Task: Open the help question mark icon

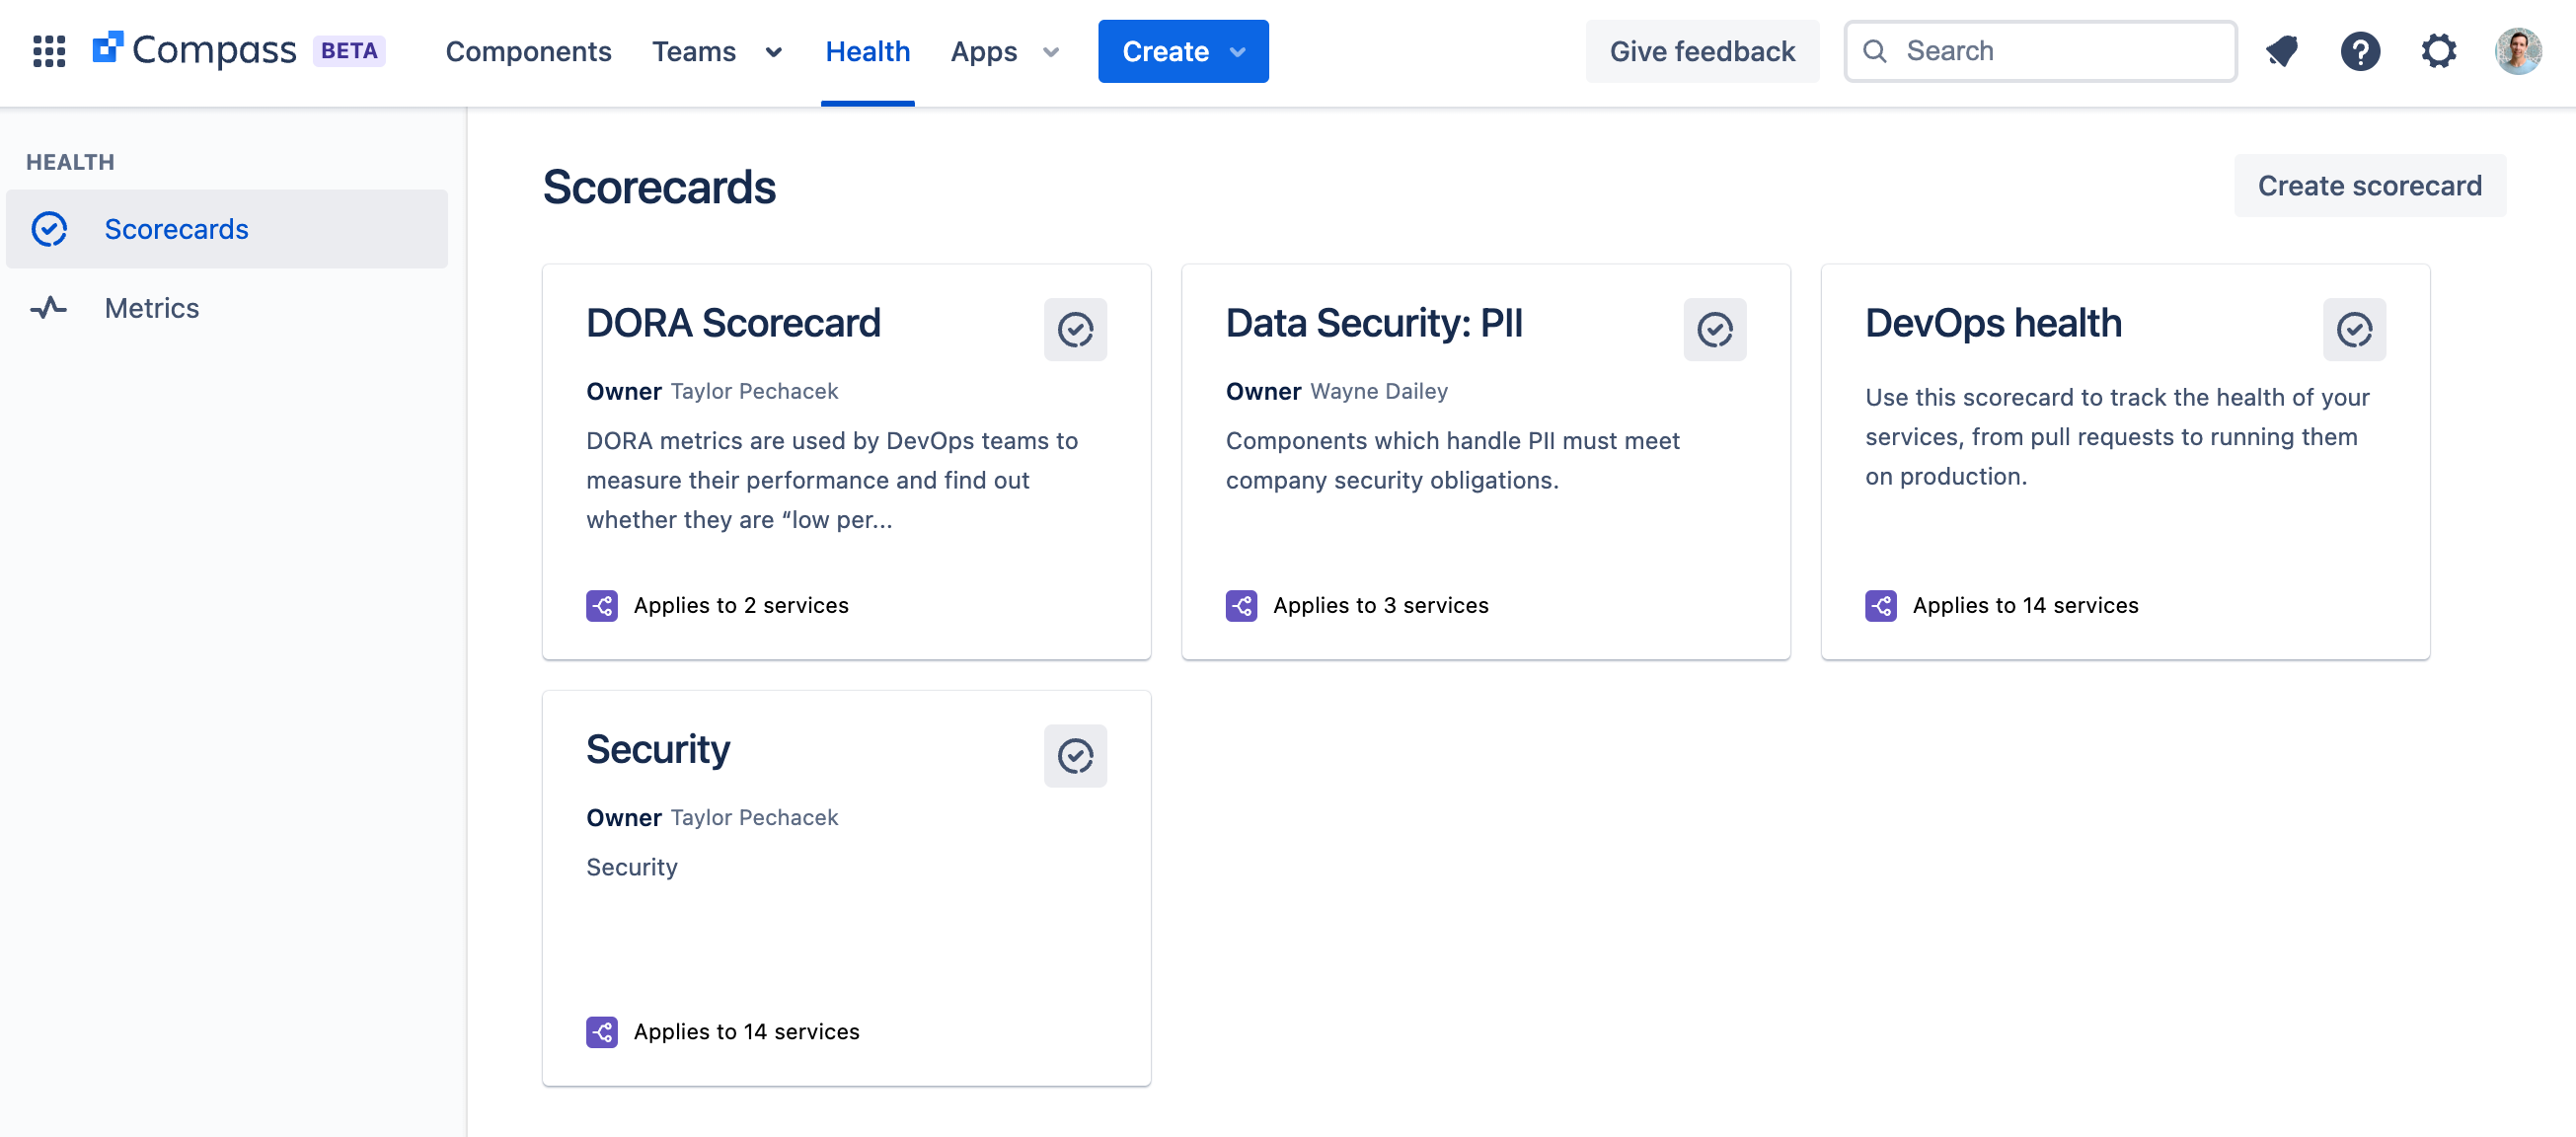Action: coord(2360,51)
